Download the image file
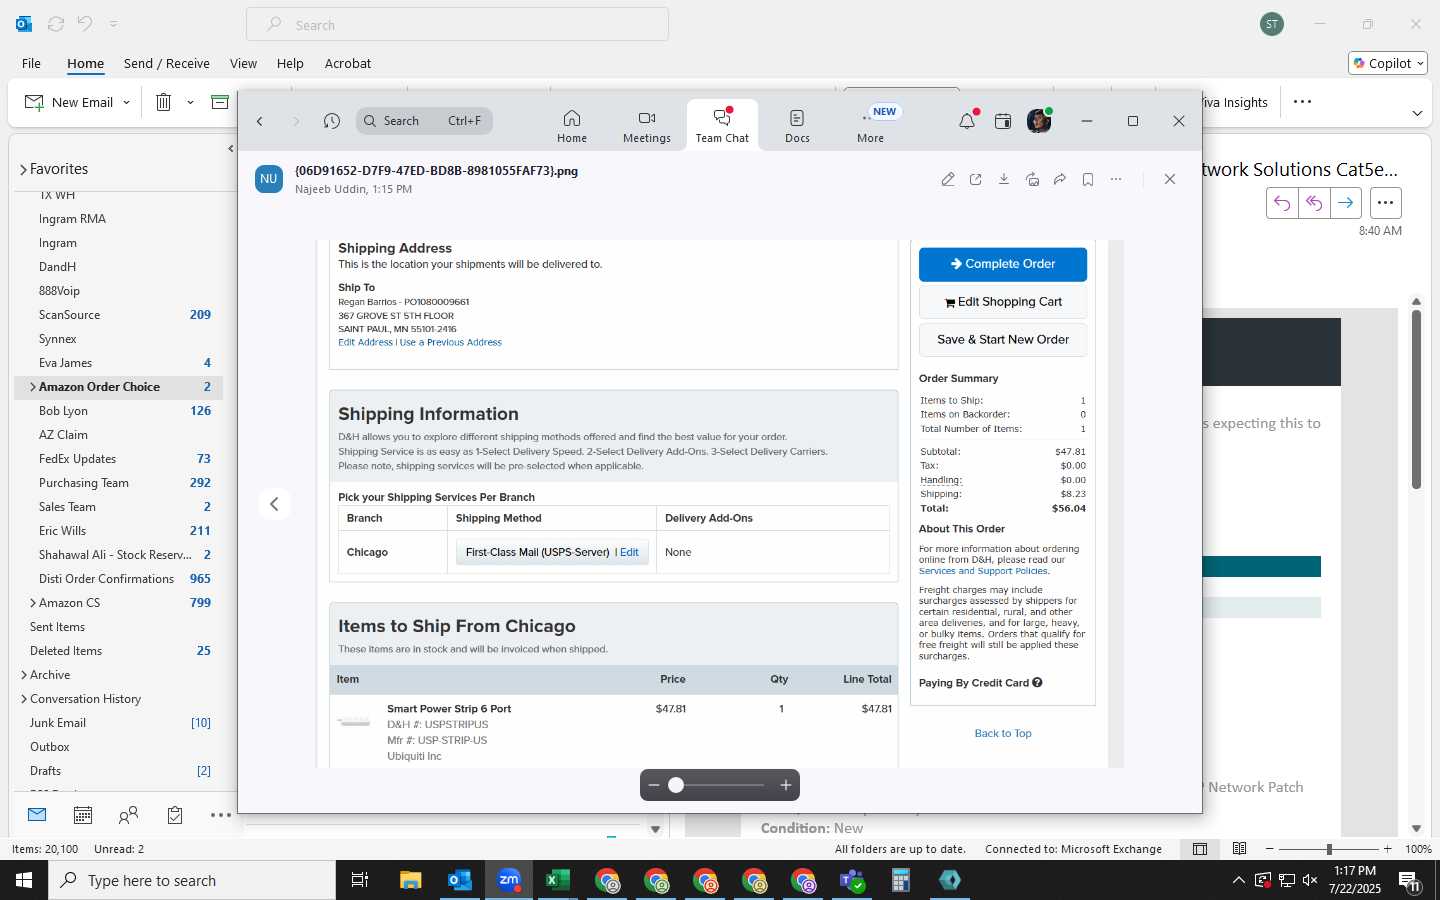 [x=1004, y=179]
